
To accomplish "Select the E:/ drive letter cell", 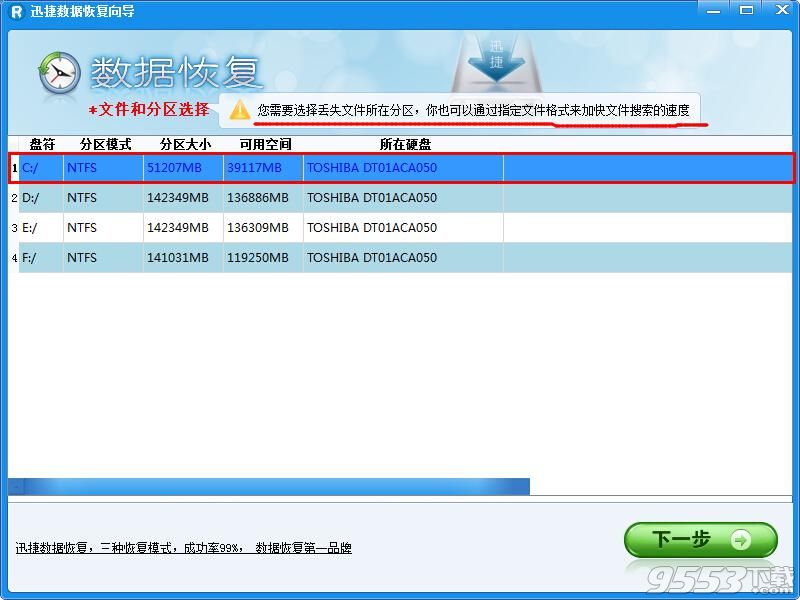I will point(41,228).
